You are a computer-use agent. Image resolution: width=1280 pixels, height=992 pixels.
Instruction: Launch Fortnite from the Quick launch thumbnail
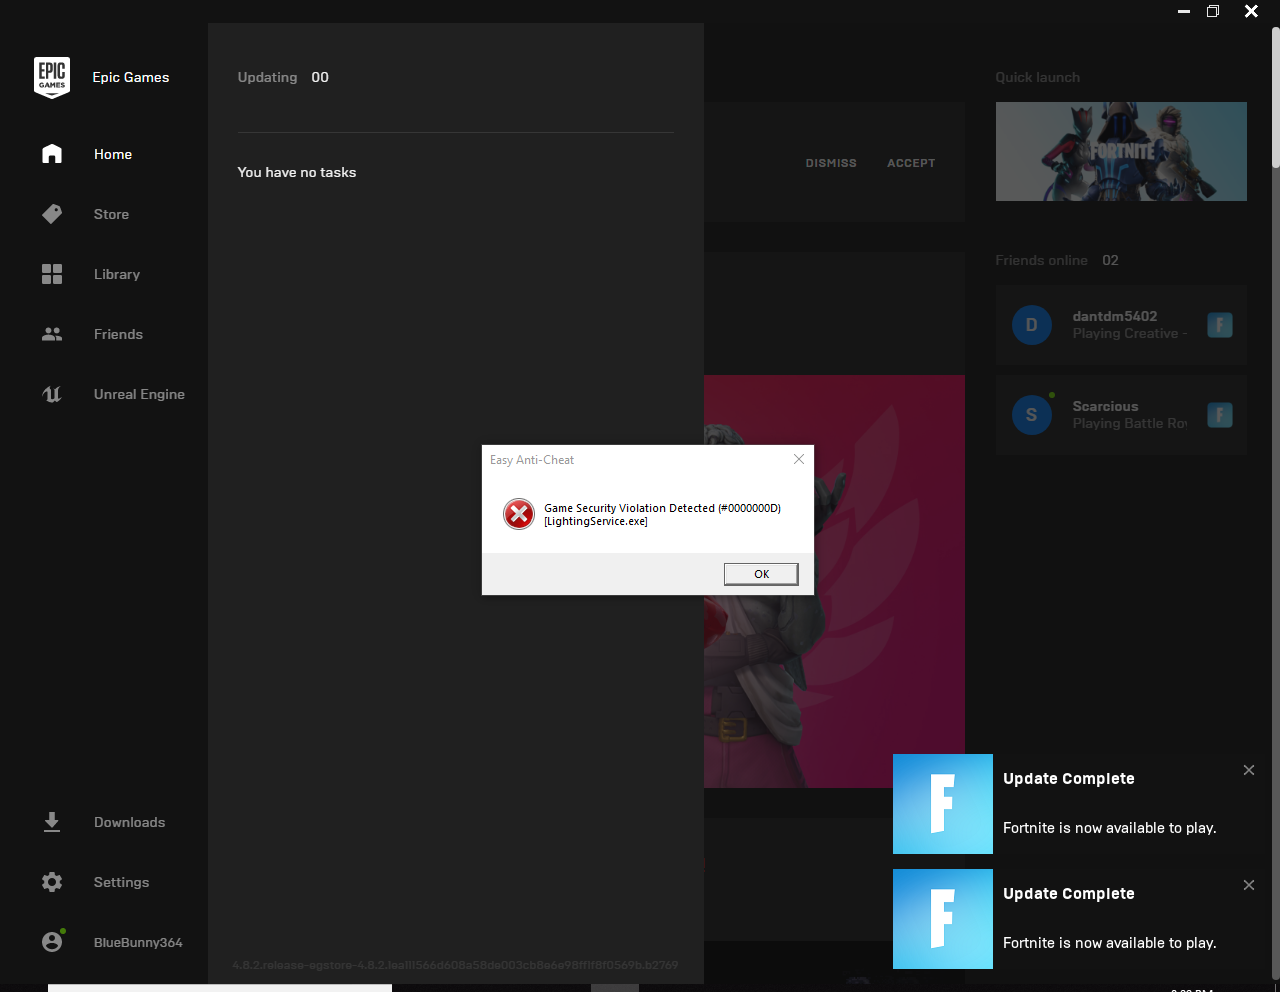pos(1121,151)
